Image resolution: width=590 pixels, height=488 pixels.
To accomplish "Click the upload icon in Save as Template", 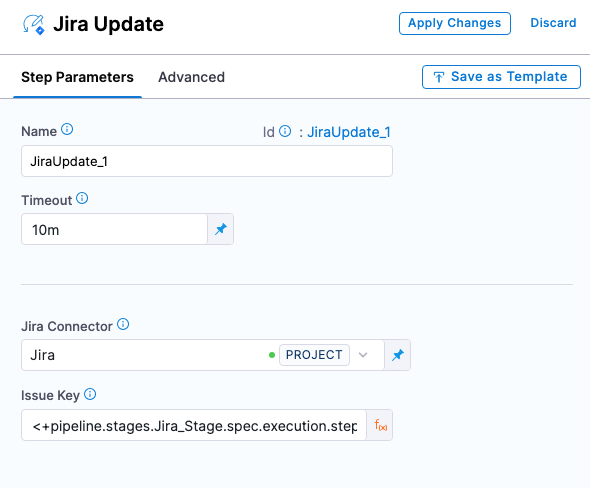I will 438,77.
